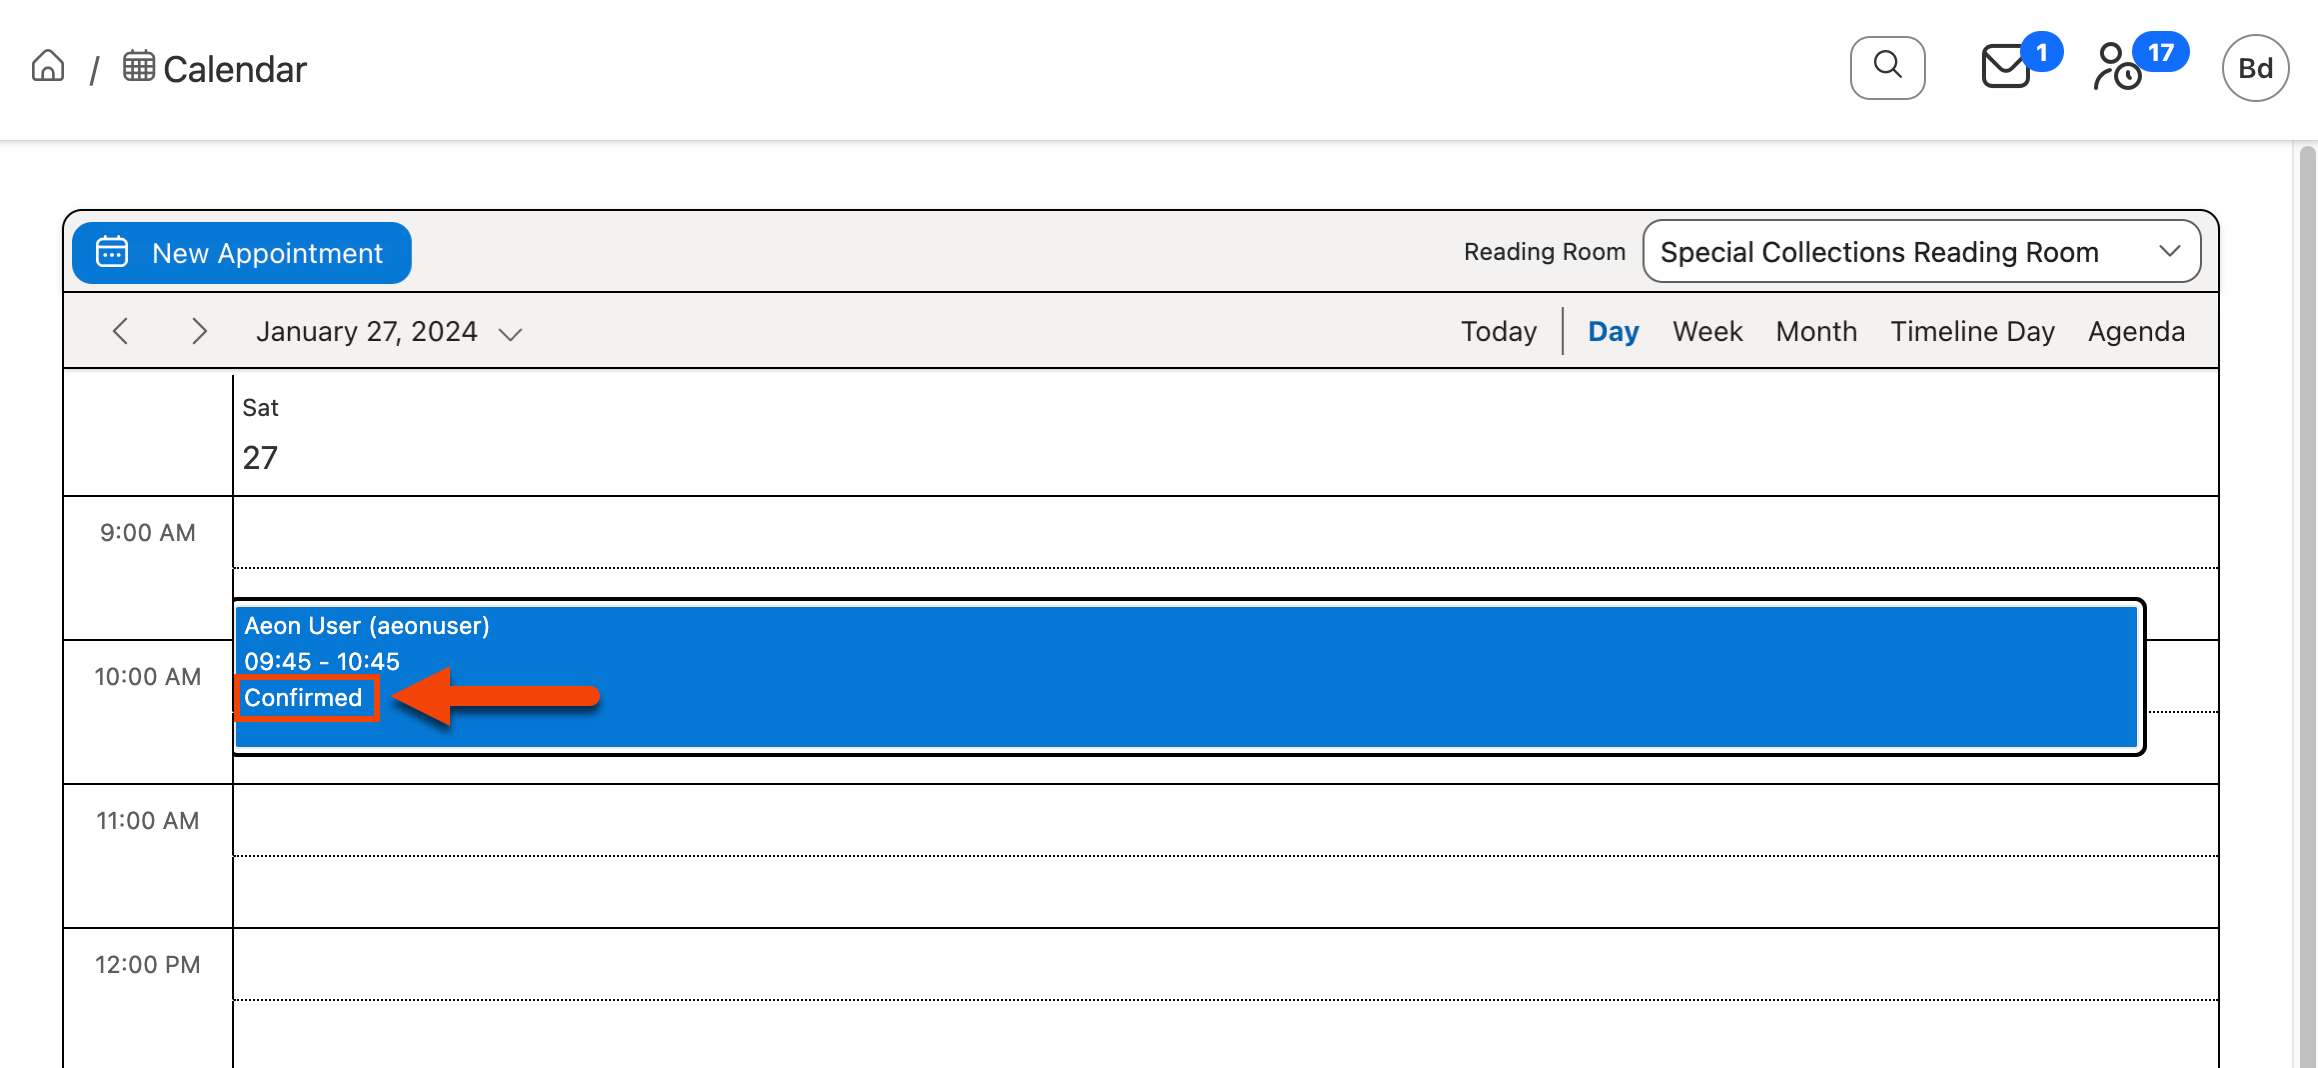
Task: Open the Timeline Day view
Action: pos(1972,331)
